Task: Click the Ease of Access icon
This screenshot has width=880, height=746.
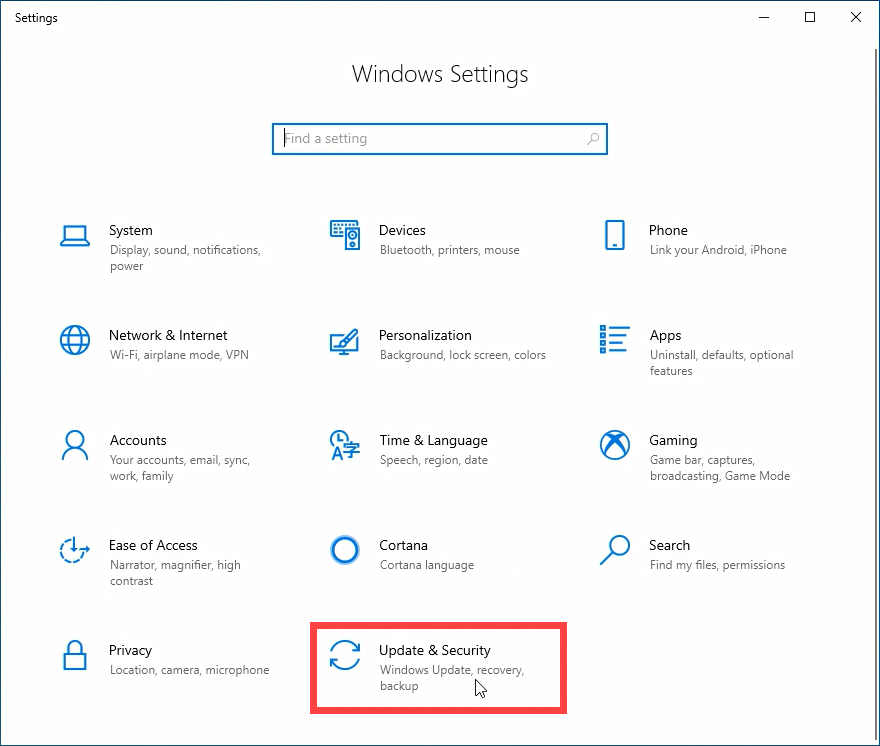Action: click(x=75, y=550)
